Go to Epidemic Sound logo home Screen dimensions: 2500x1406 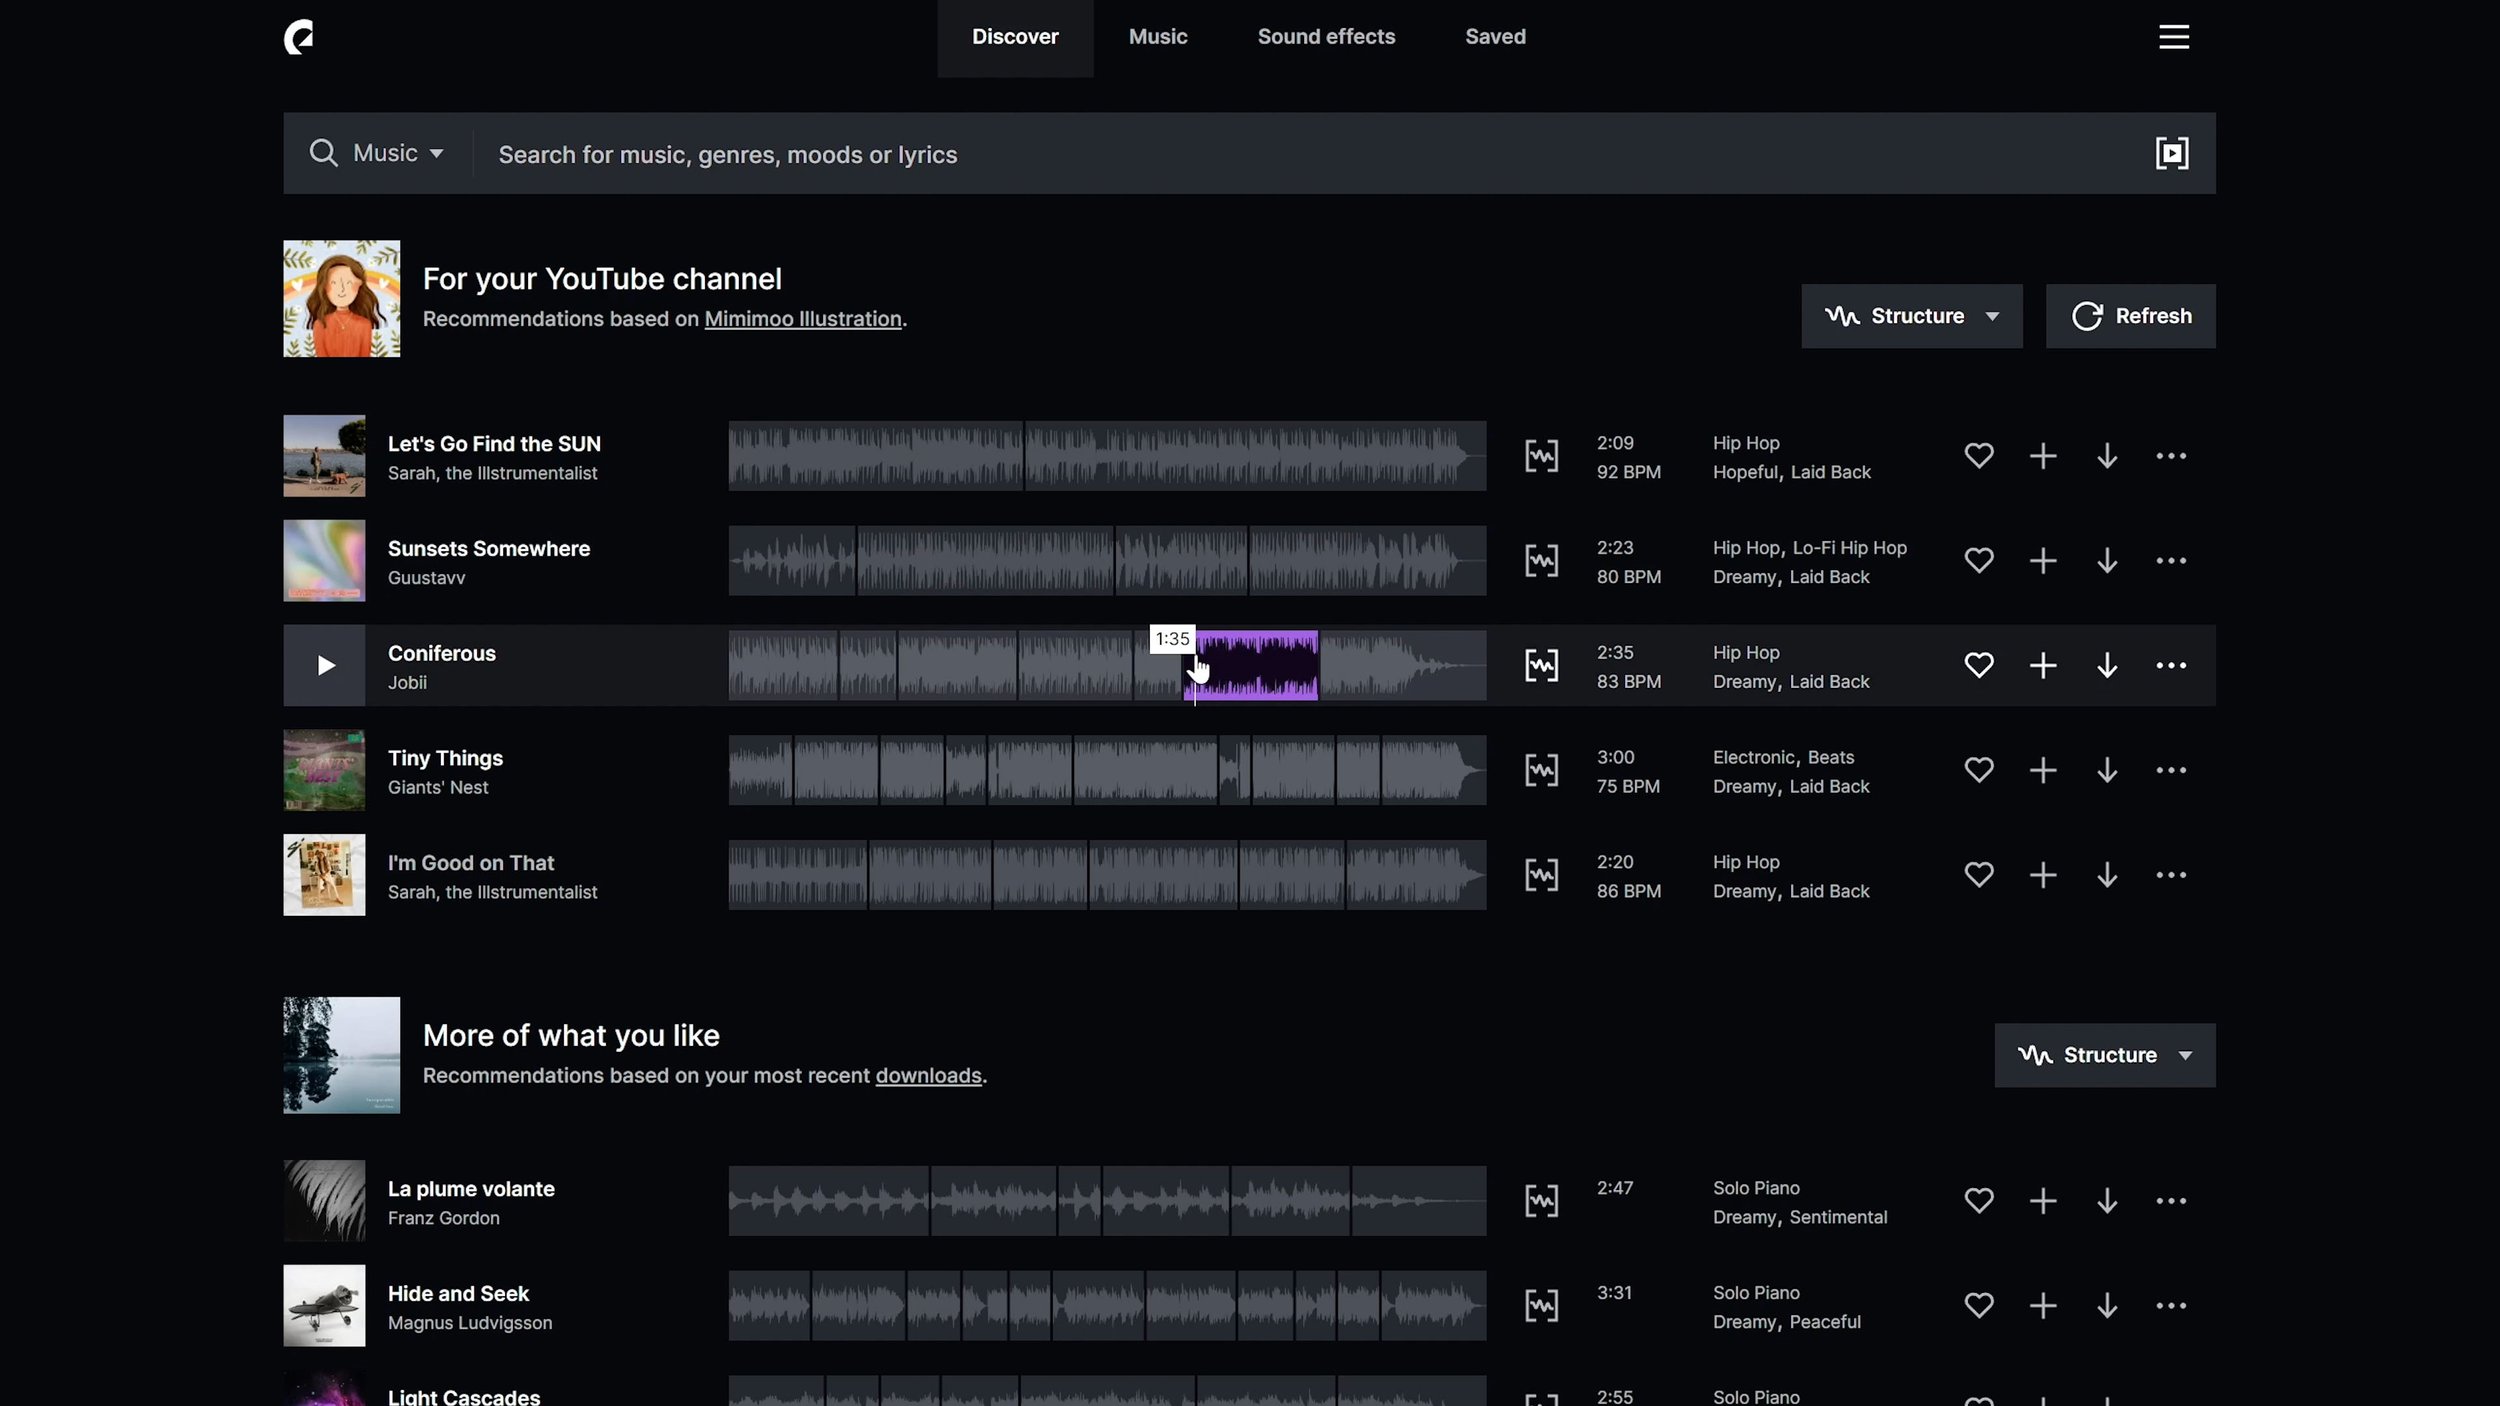[298, 37]
